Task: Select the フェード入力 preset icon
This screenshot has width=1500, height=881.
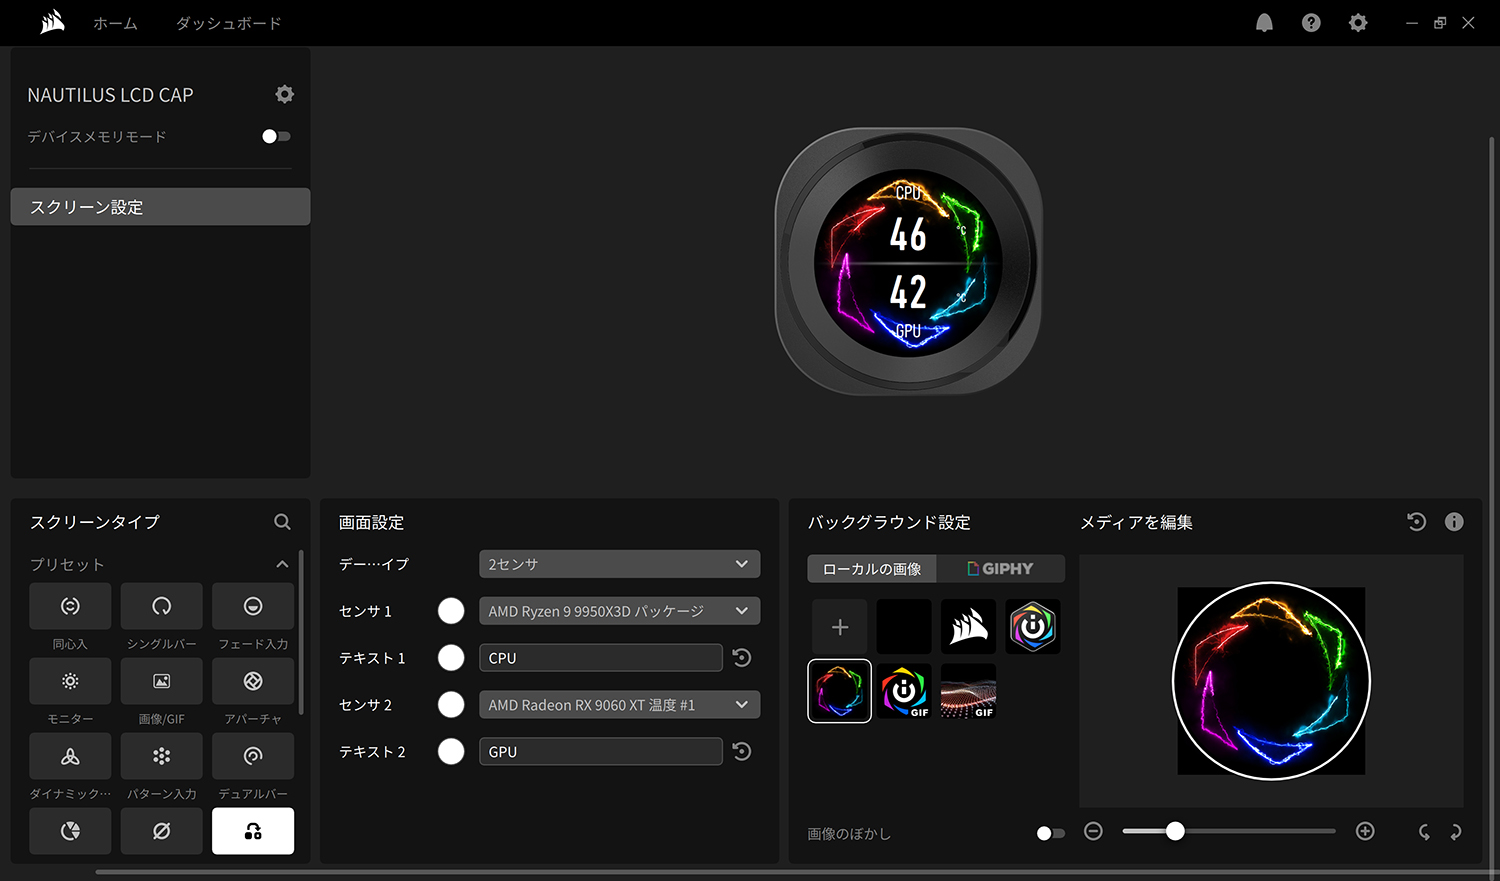Action: click(x=253, y=606)
